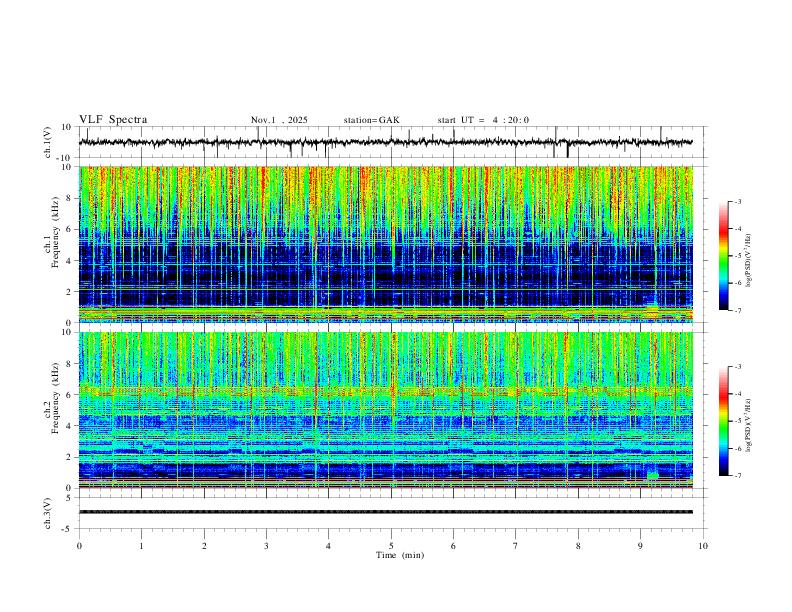This screenshot has height=612, width=792.
Task: Click the "2" kHz tick on ch.1 frequency axis
Action: (x=69, y=291)
